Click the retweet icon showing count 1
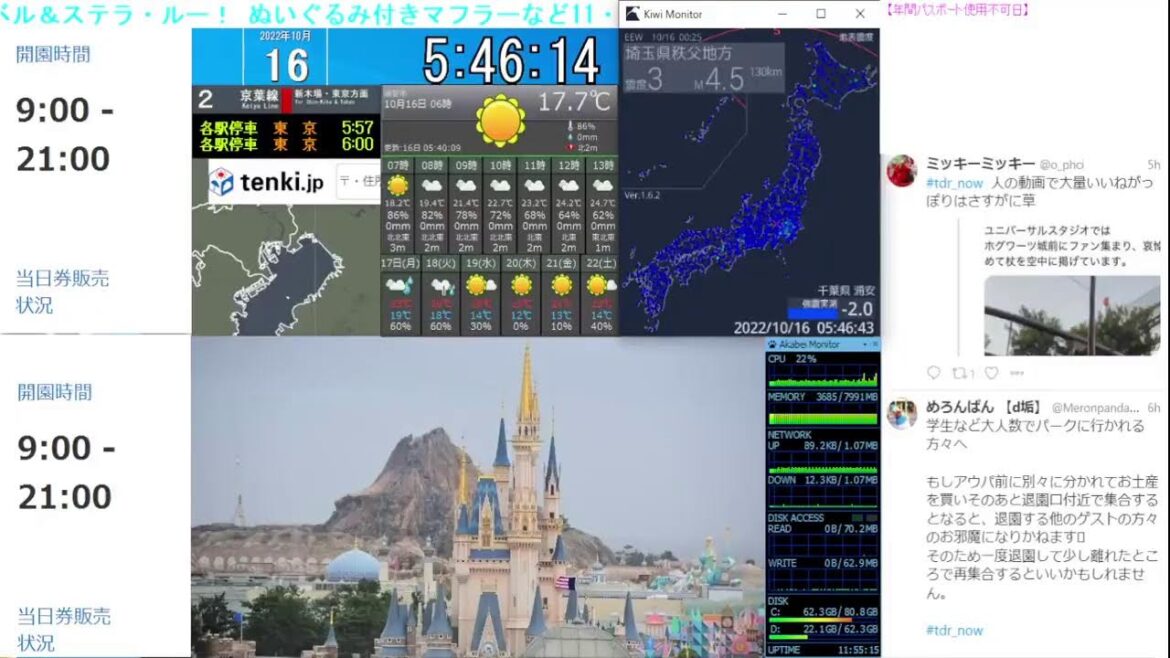1170x658 pixels. coord(962,371)
